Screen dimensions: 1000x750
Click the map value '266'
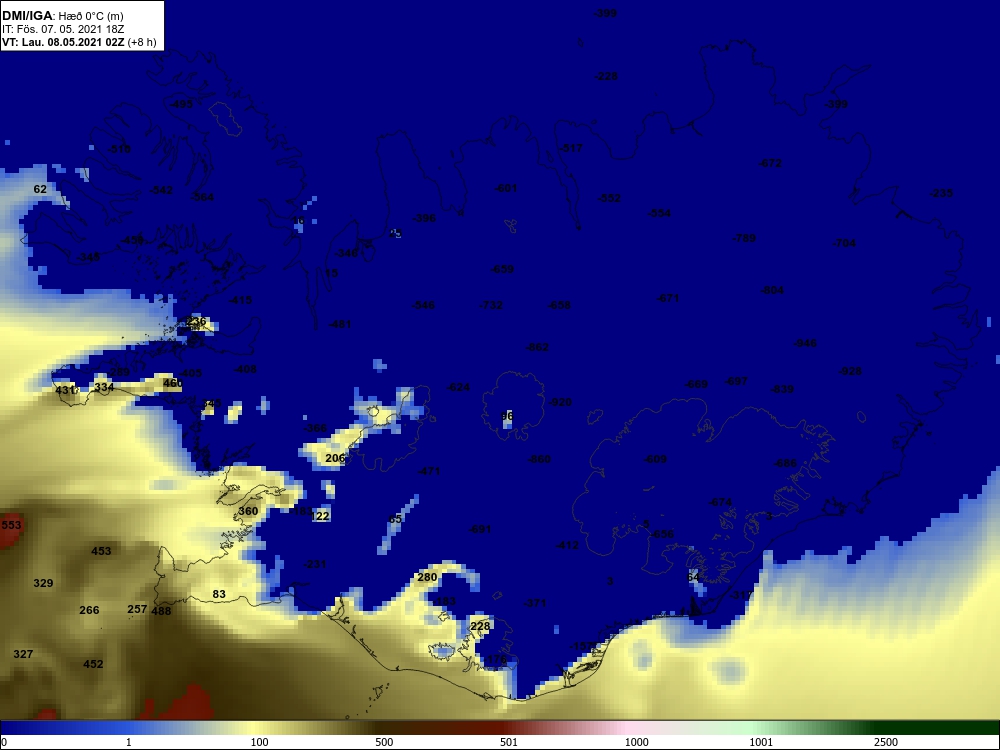pyautogui.click(x=89, y=610)
